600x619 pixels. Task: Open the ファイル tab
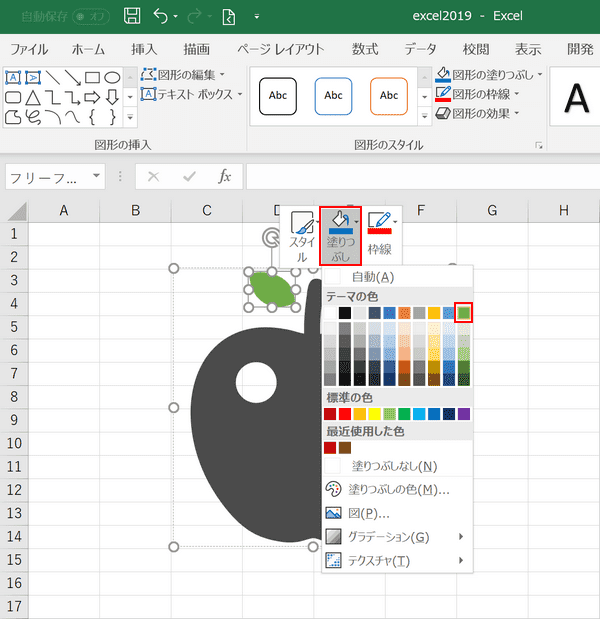coord(29,49)
